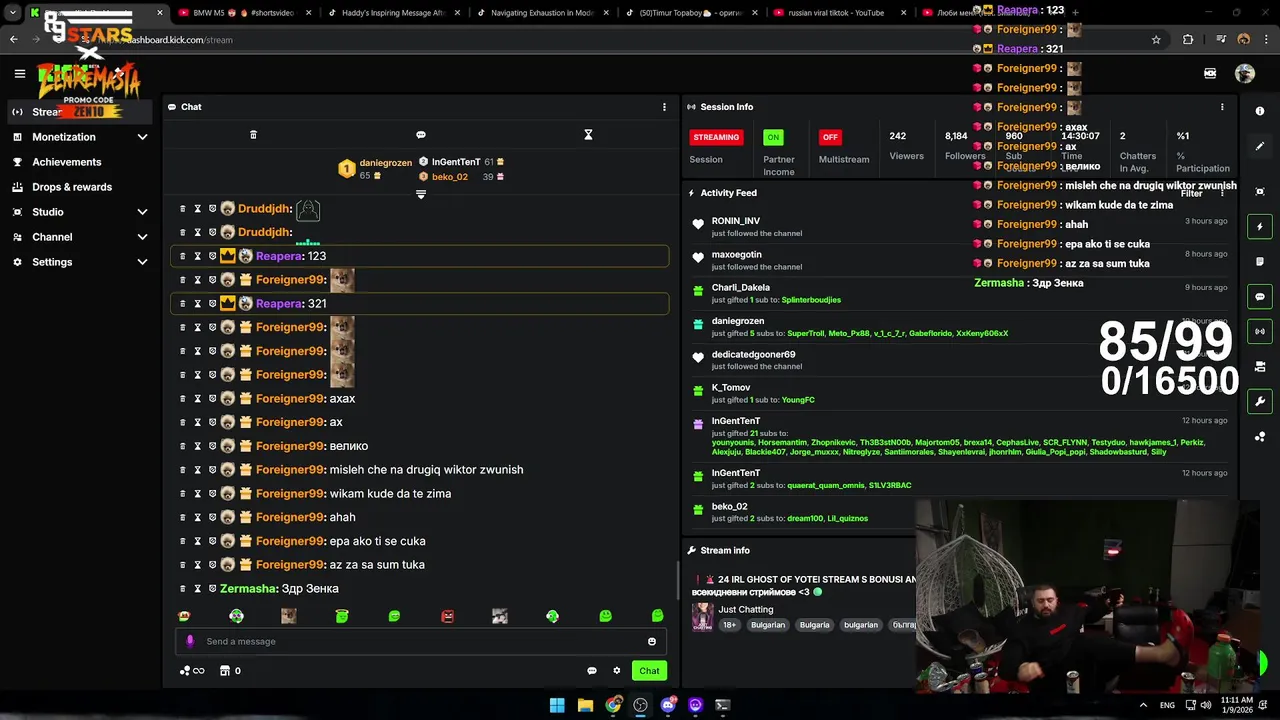
Task: Switch to the russian viral tiktok YouTube tab
Action: [835, 13]
